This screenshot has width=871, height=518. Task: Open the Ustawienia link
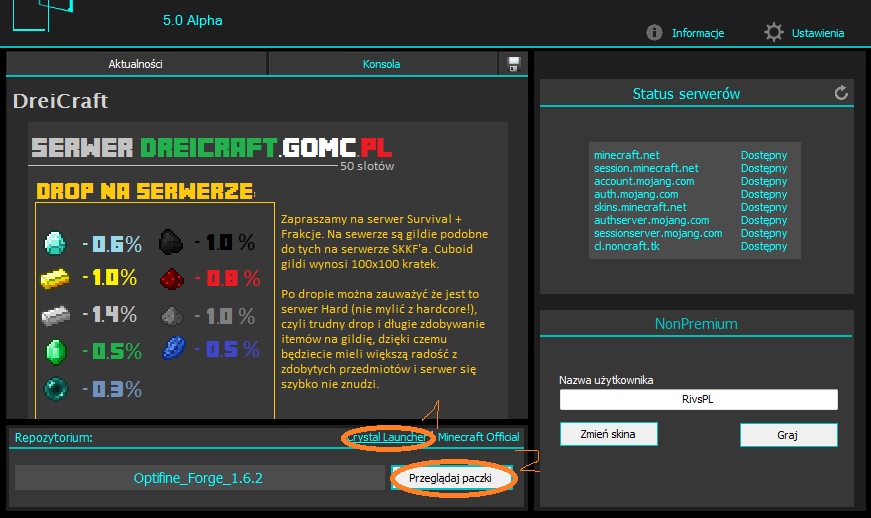click(x=818, y=33)
